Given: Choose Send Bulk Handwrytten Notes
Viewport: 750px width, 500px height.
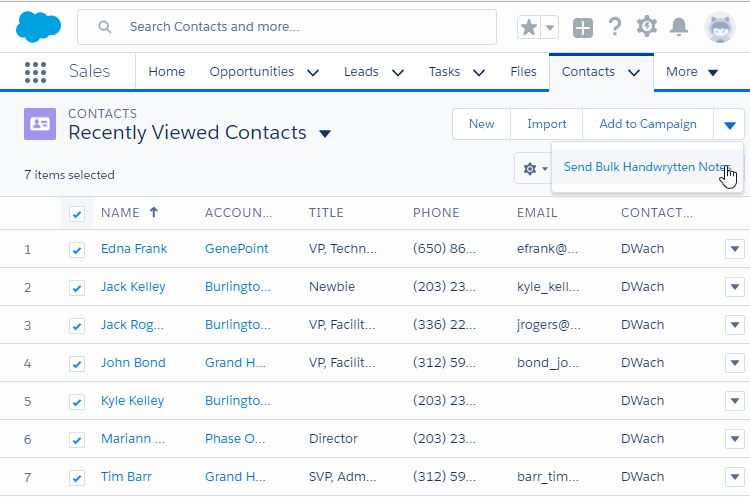Looking at the screenshot, I should (646, 167).
